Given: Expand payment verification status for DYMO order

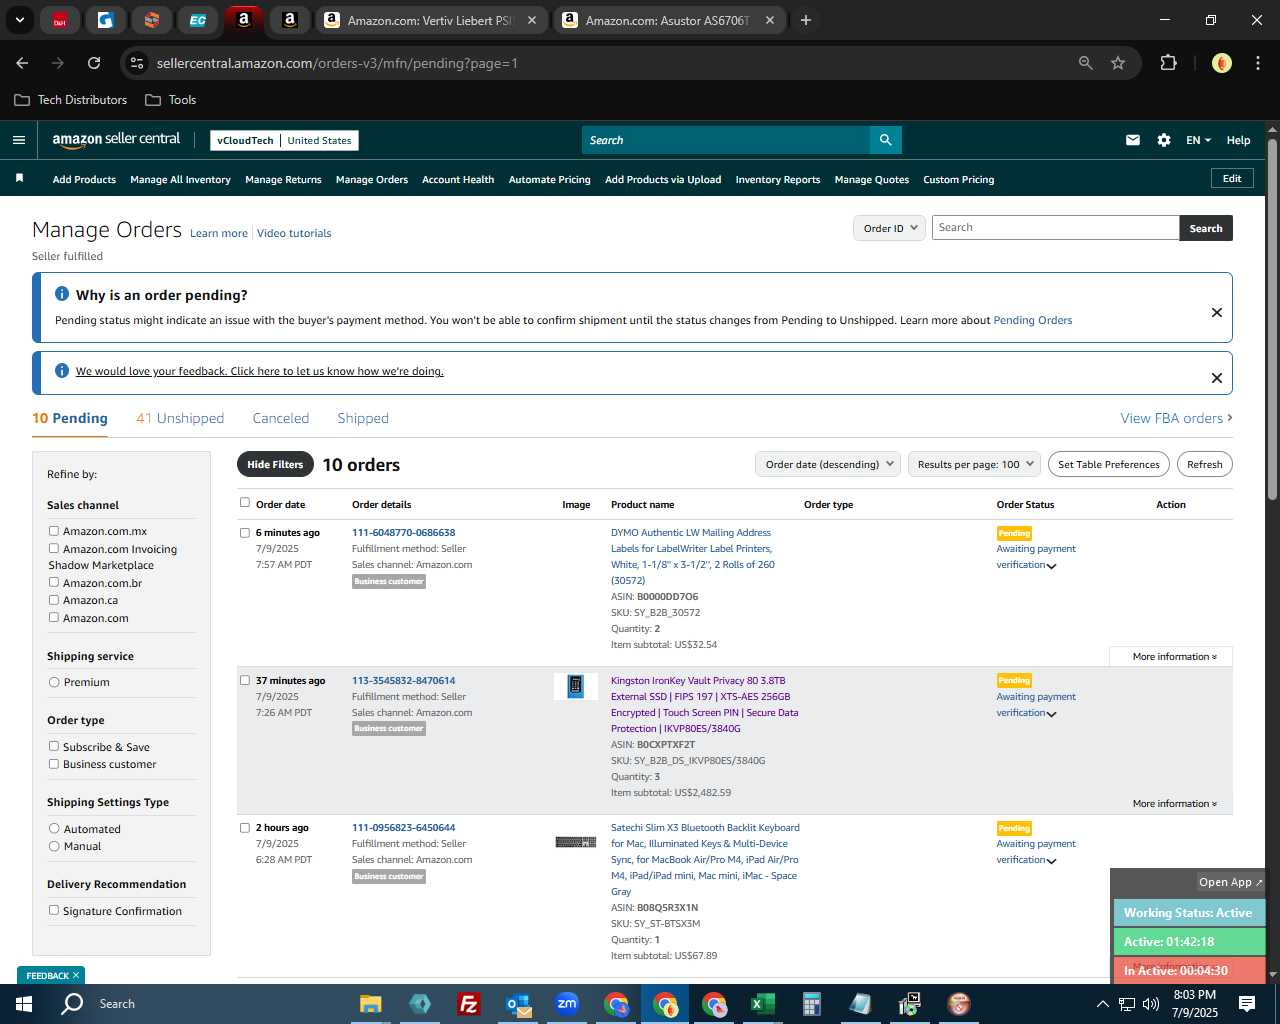Looking at the screenshot, I should pyautogui.click(x=1051, y=566).
